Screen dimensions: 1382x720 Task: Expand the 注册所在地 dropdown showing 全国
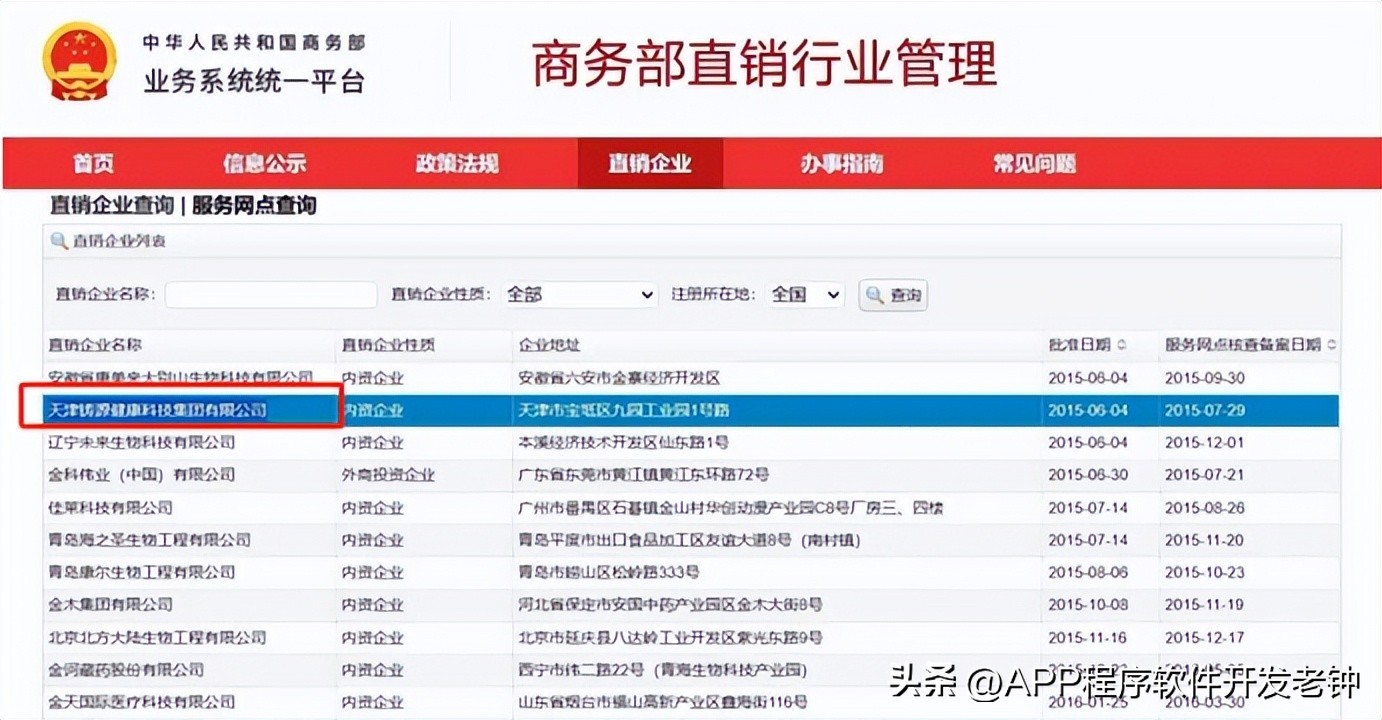(805, 295)
